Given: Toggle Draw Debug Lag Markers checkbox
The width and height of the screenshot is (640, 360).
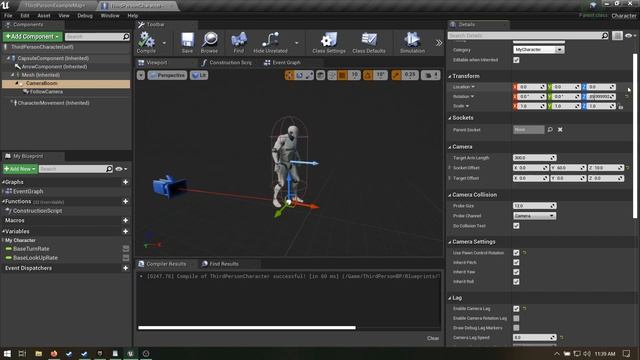Looking at the screenshot, I should (x=516, y=328).
